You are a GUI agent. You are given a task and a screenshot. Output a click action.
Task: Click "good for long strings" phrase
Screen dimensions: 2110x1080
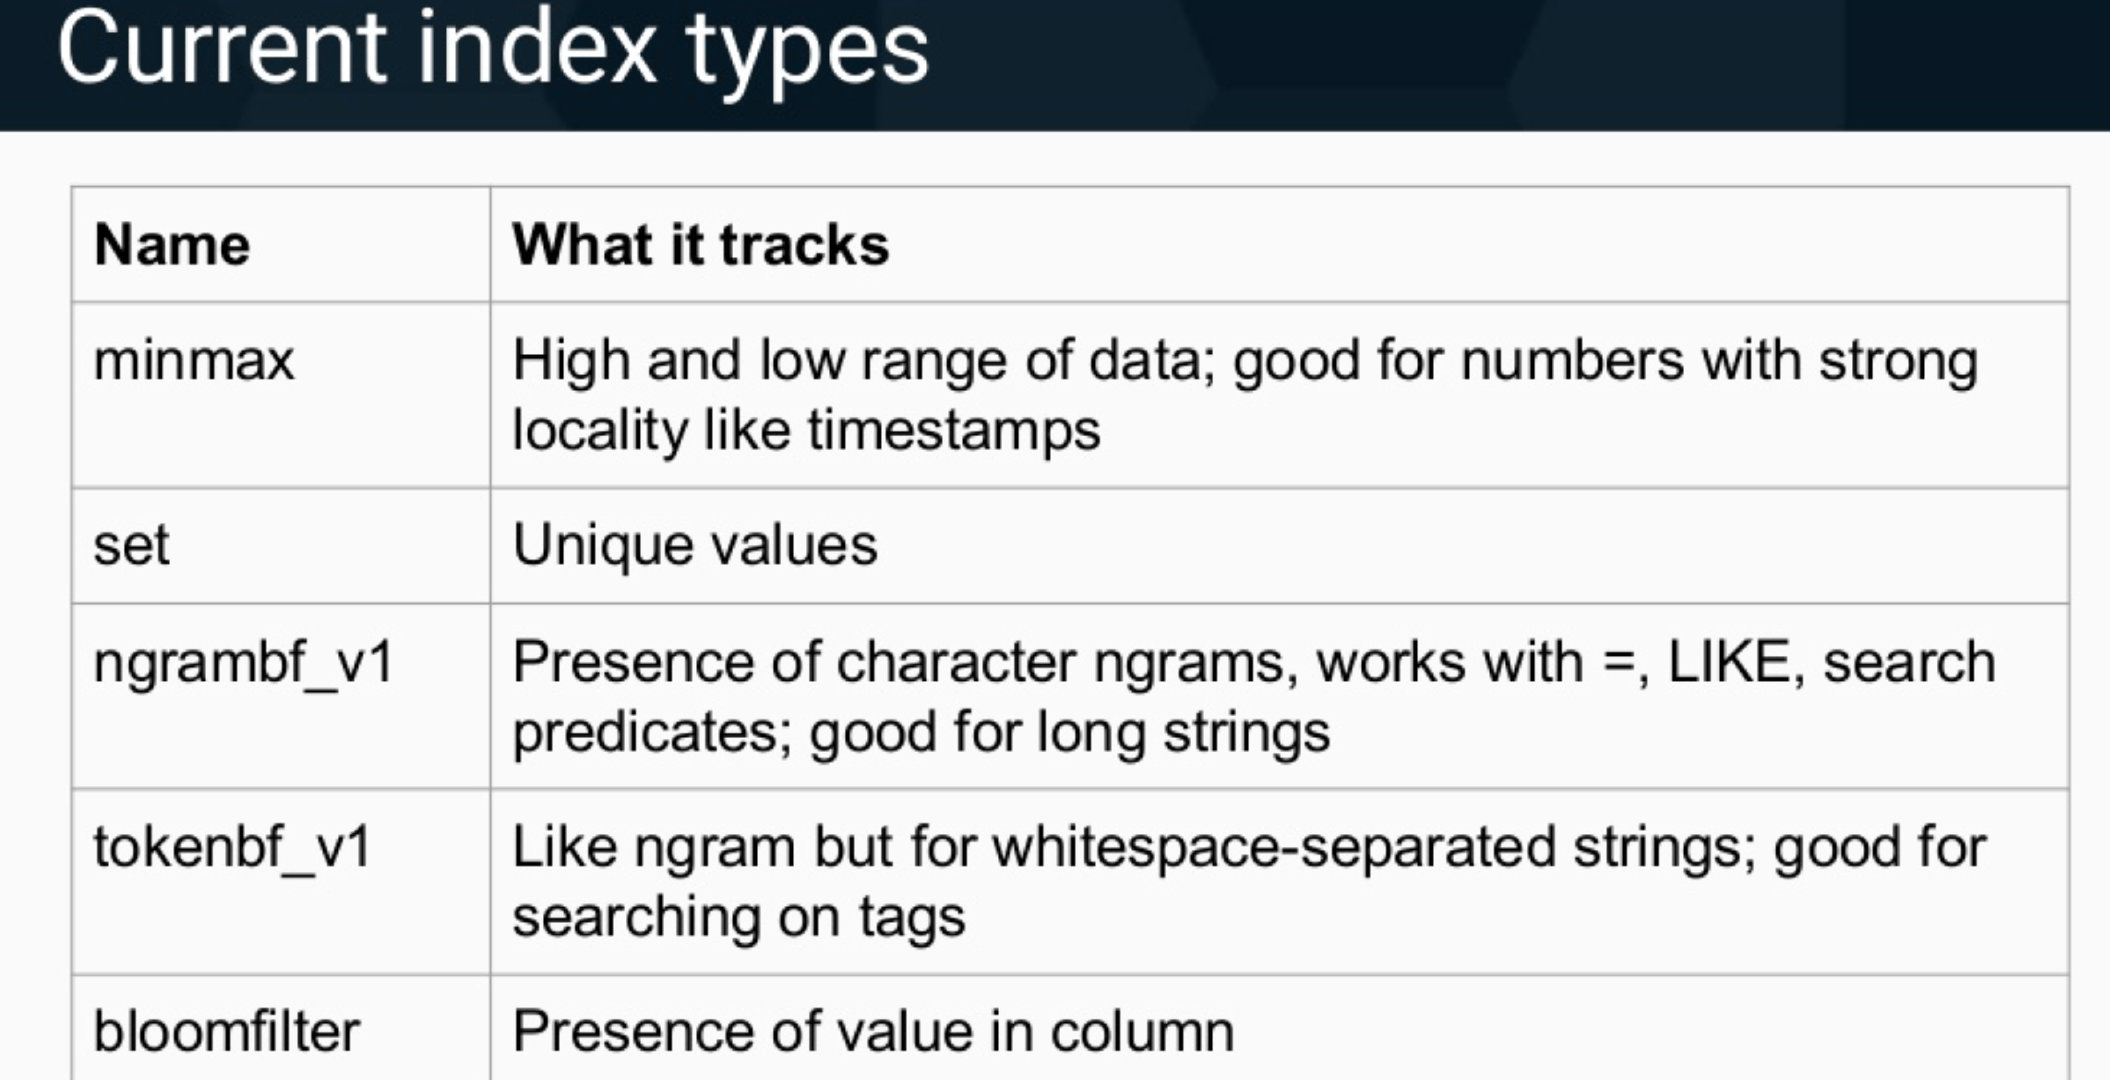(1069, 732)
